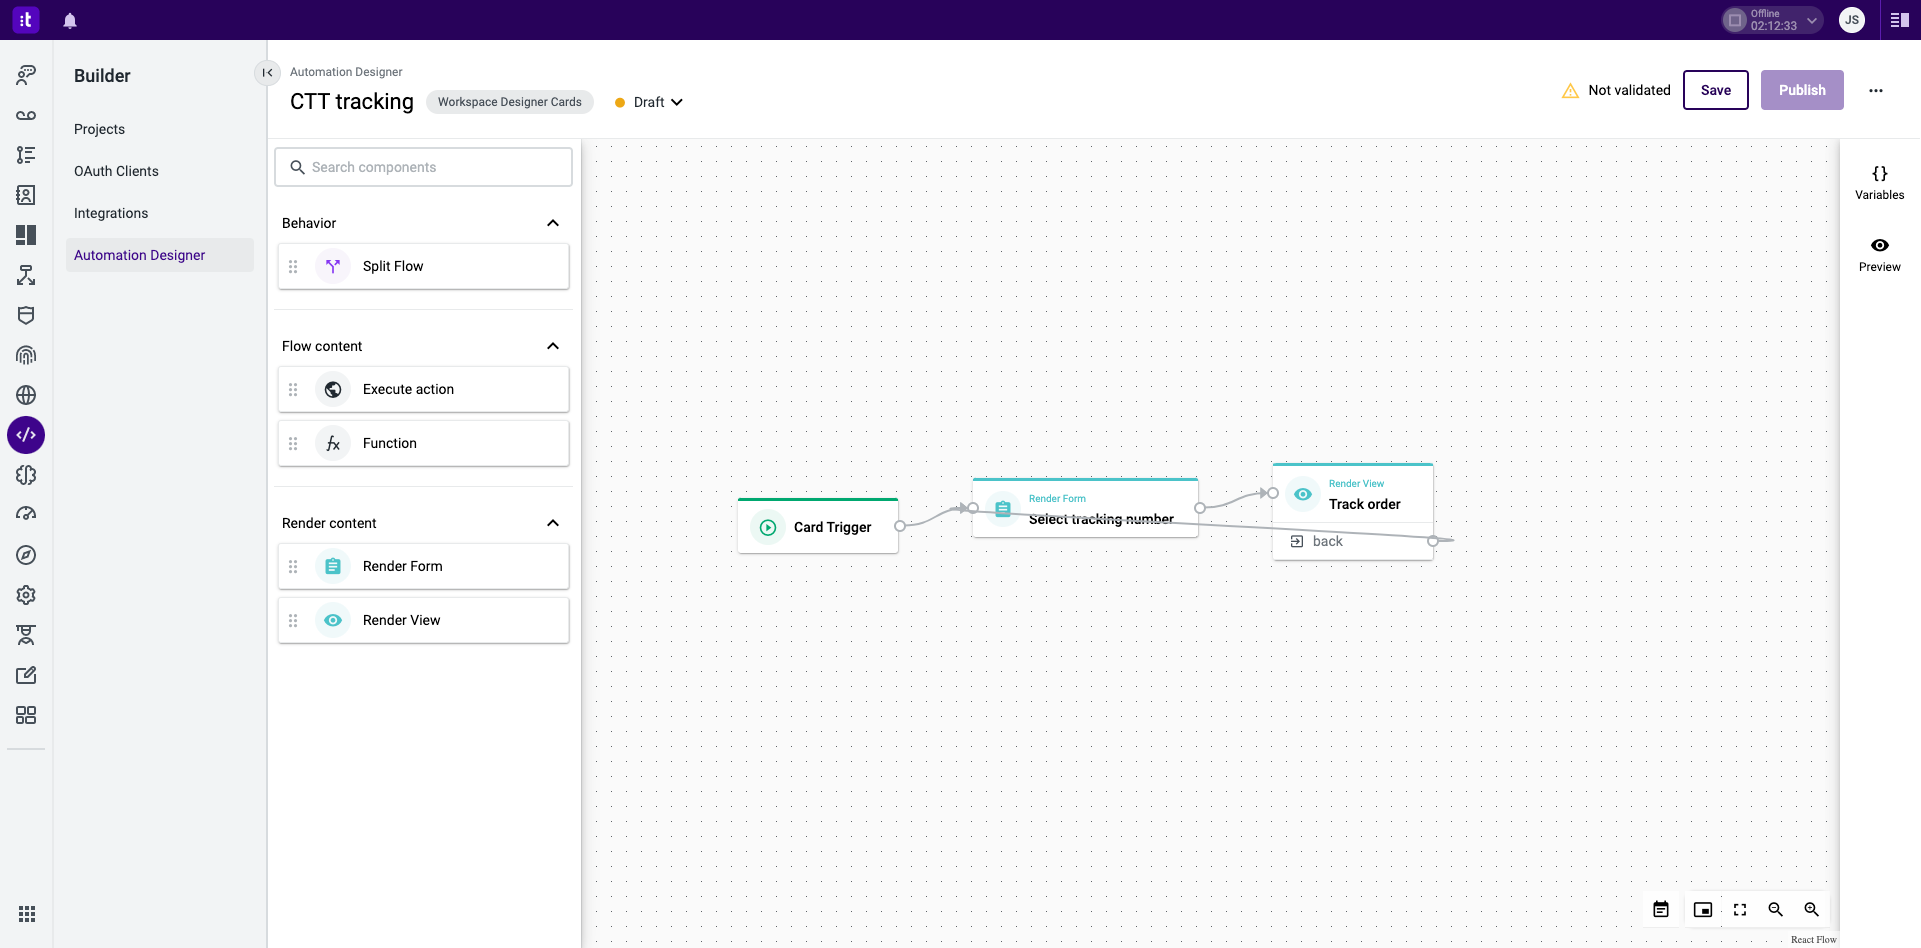
Task: Click the React Flow attribution link
Action: 1813,940
